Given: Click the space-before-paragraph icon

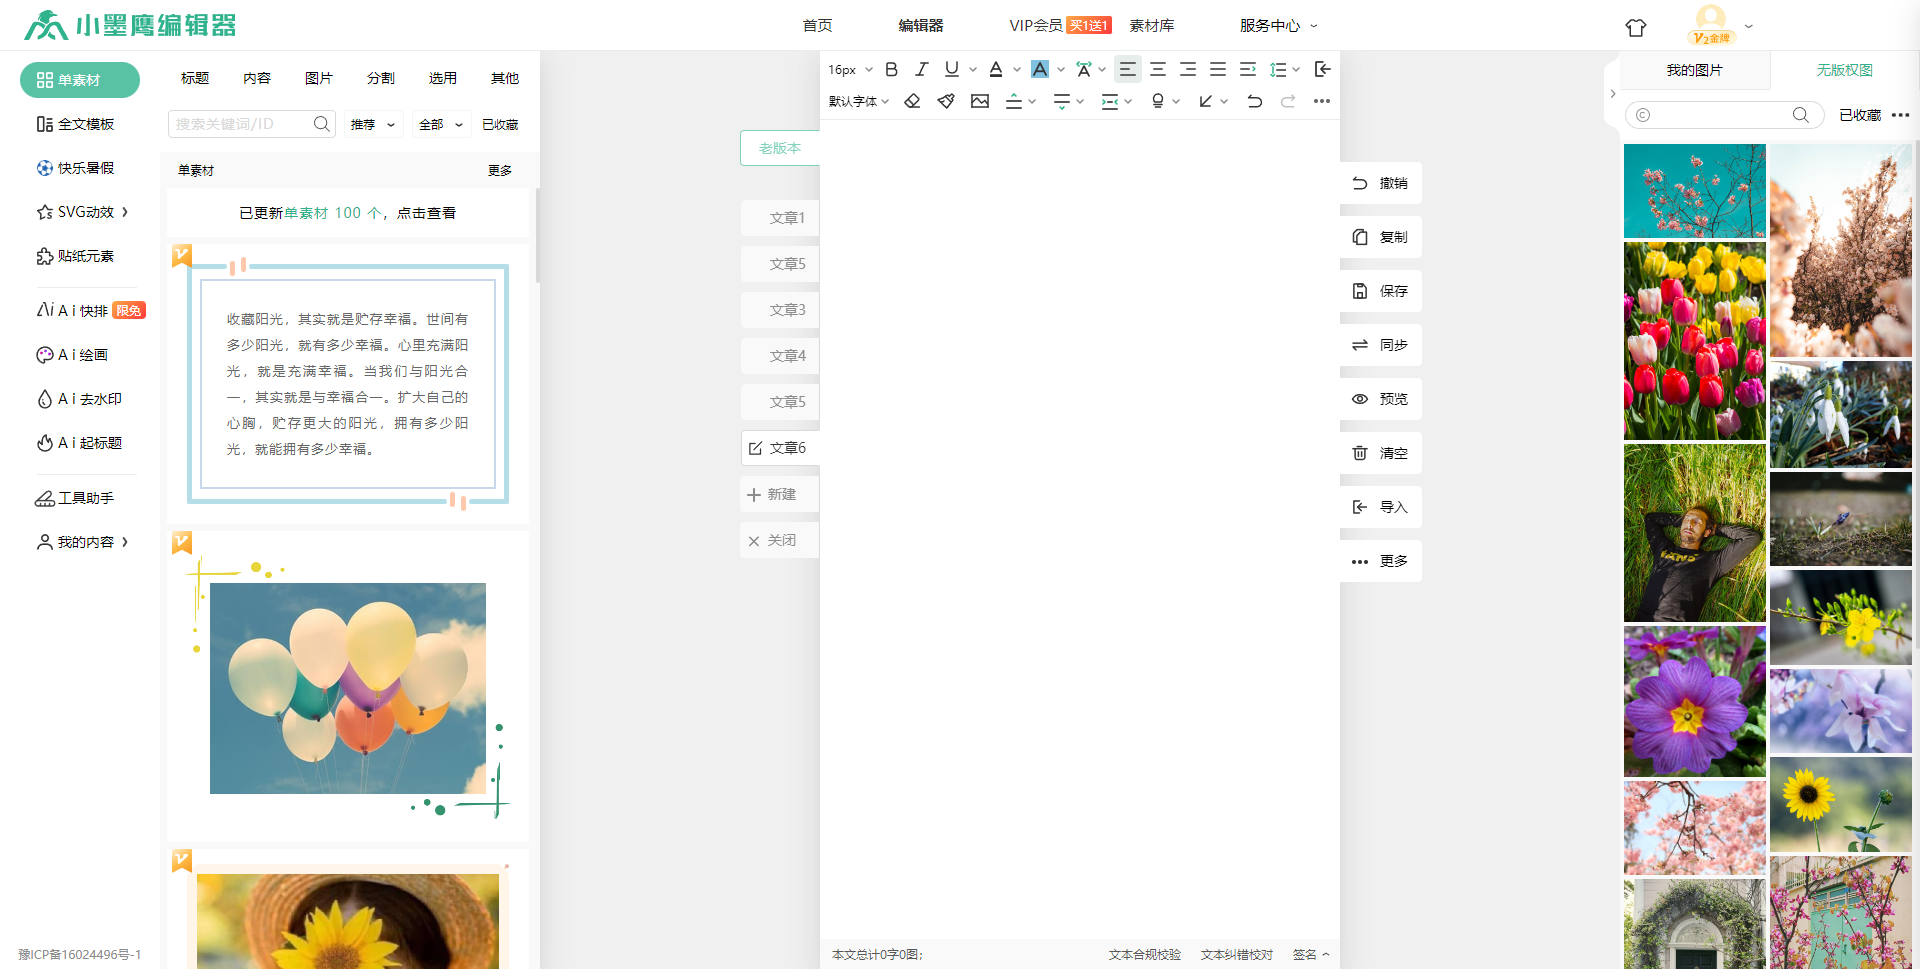Looking at the screenshot, I should [1014, 101].
